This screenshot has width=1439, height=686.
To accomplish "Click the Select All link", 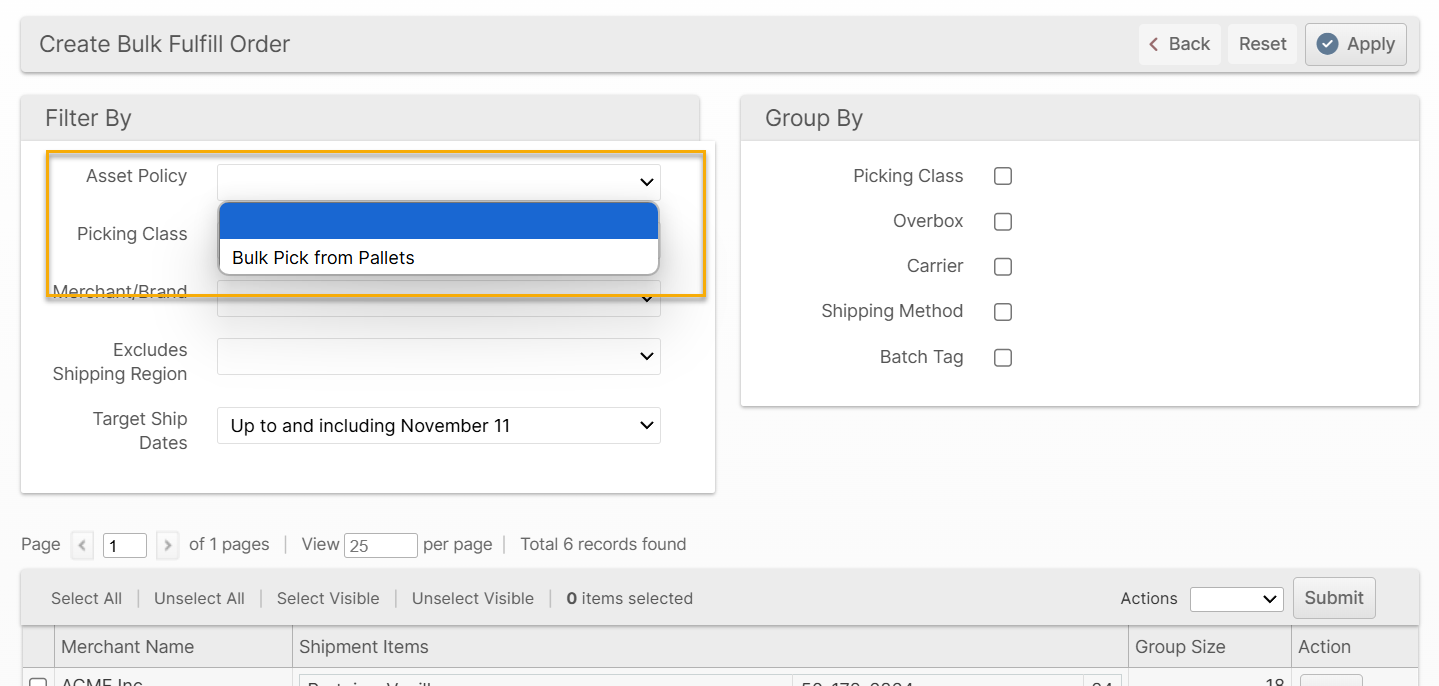I will 86,598.
